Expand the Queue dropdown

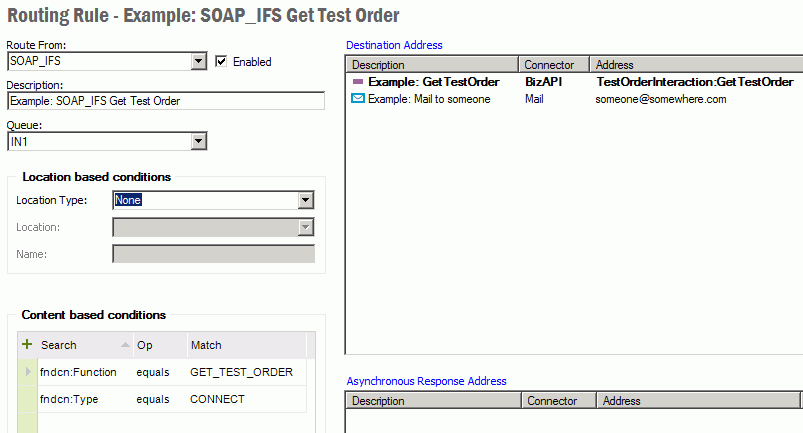(x=199, y=141)
